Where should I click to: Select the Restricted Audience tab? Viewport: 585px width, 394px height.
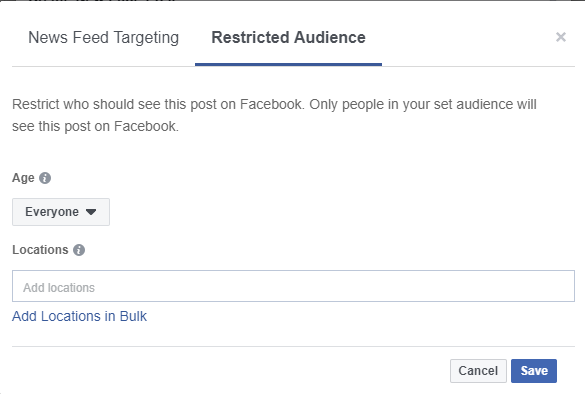(288, 38)
